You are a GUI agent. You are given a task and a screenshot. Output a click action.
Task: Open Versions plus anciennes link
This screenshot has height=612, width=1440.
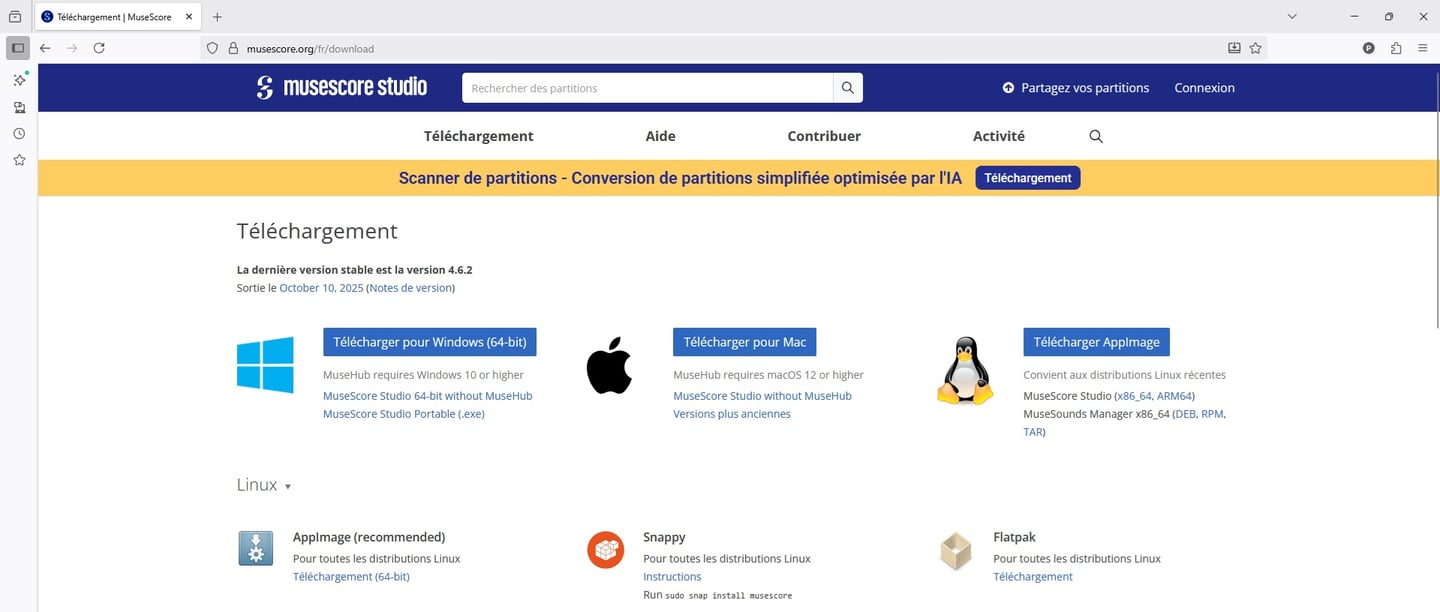pos(732,414)
